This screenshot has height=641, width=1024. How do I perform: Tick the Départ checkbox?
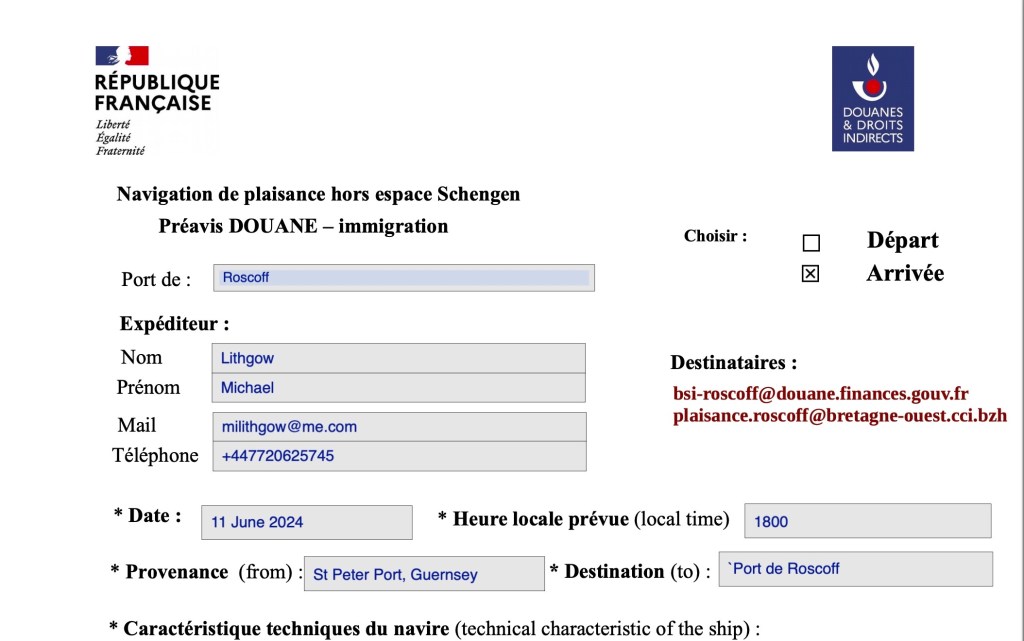(811, 243)
